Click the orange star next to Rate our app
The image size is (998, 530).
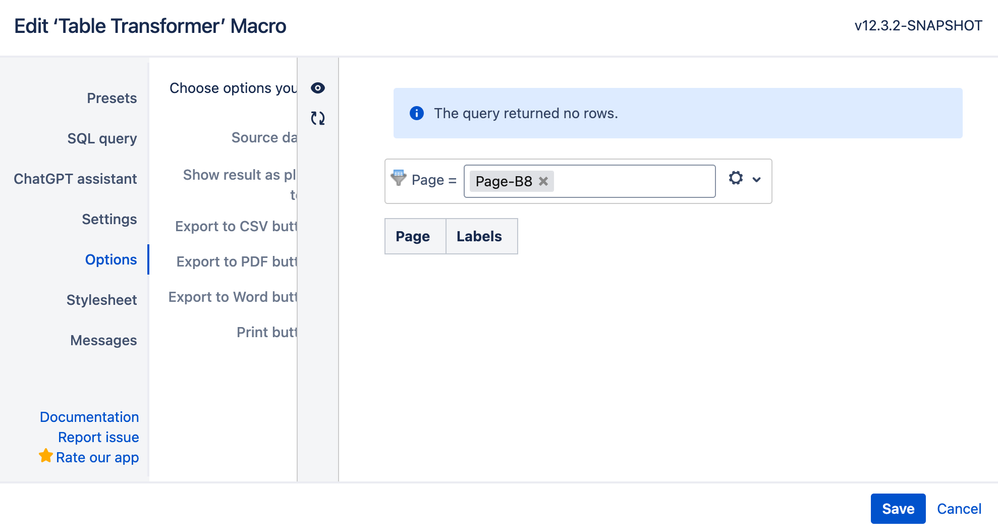[45, 456]
